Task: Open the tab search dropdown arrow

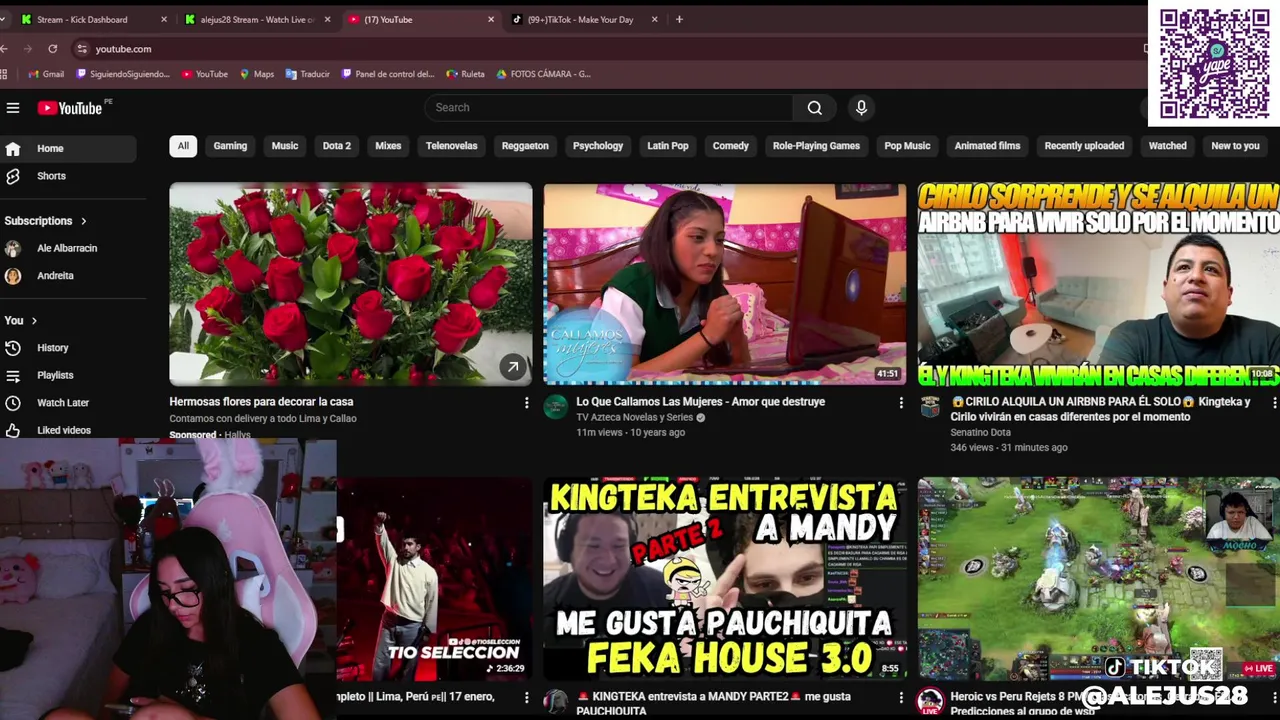Action: coord(4,19)
